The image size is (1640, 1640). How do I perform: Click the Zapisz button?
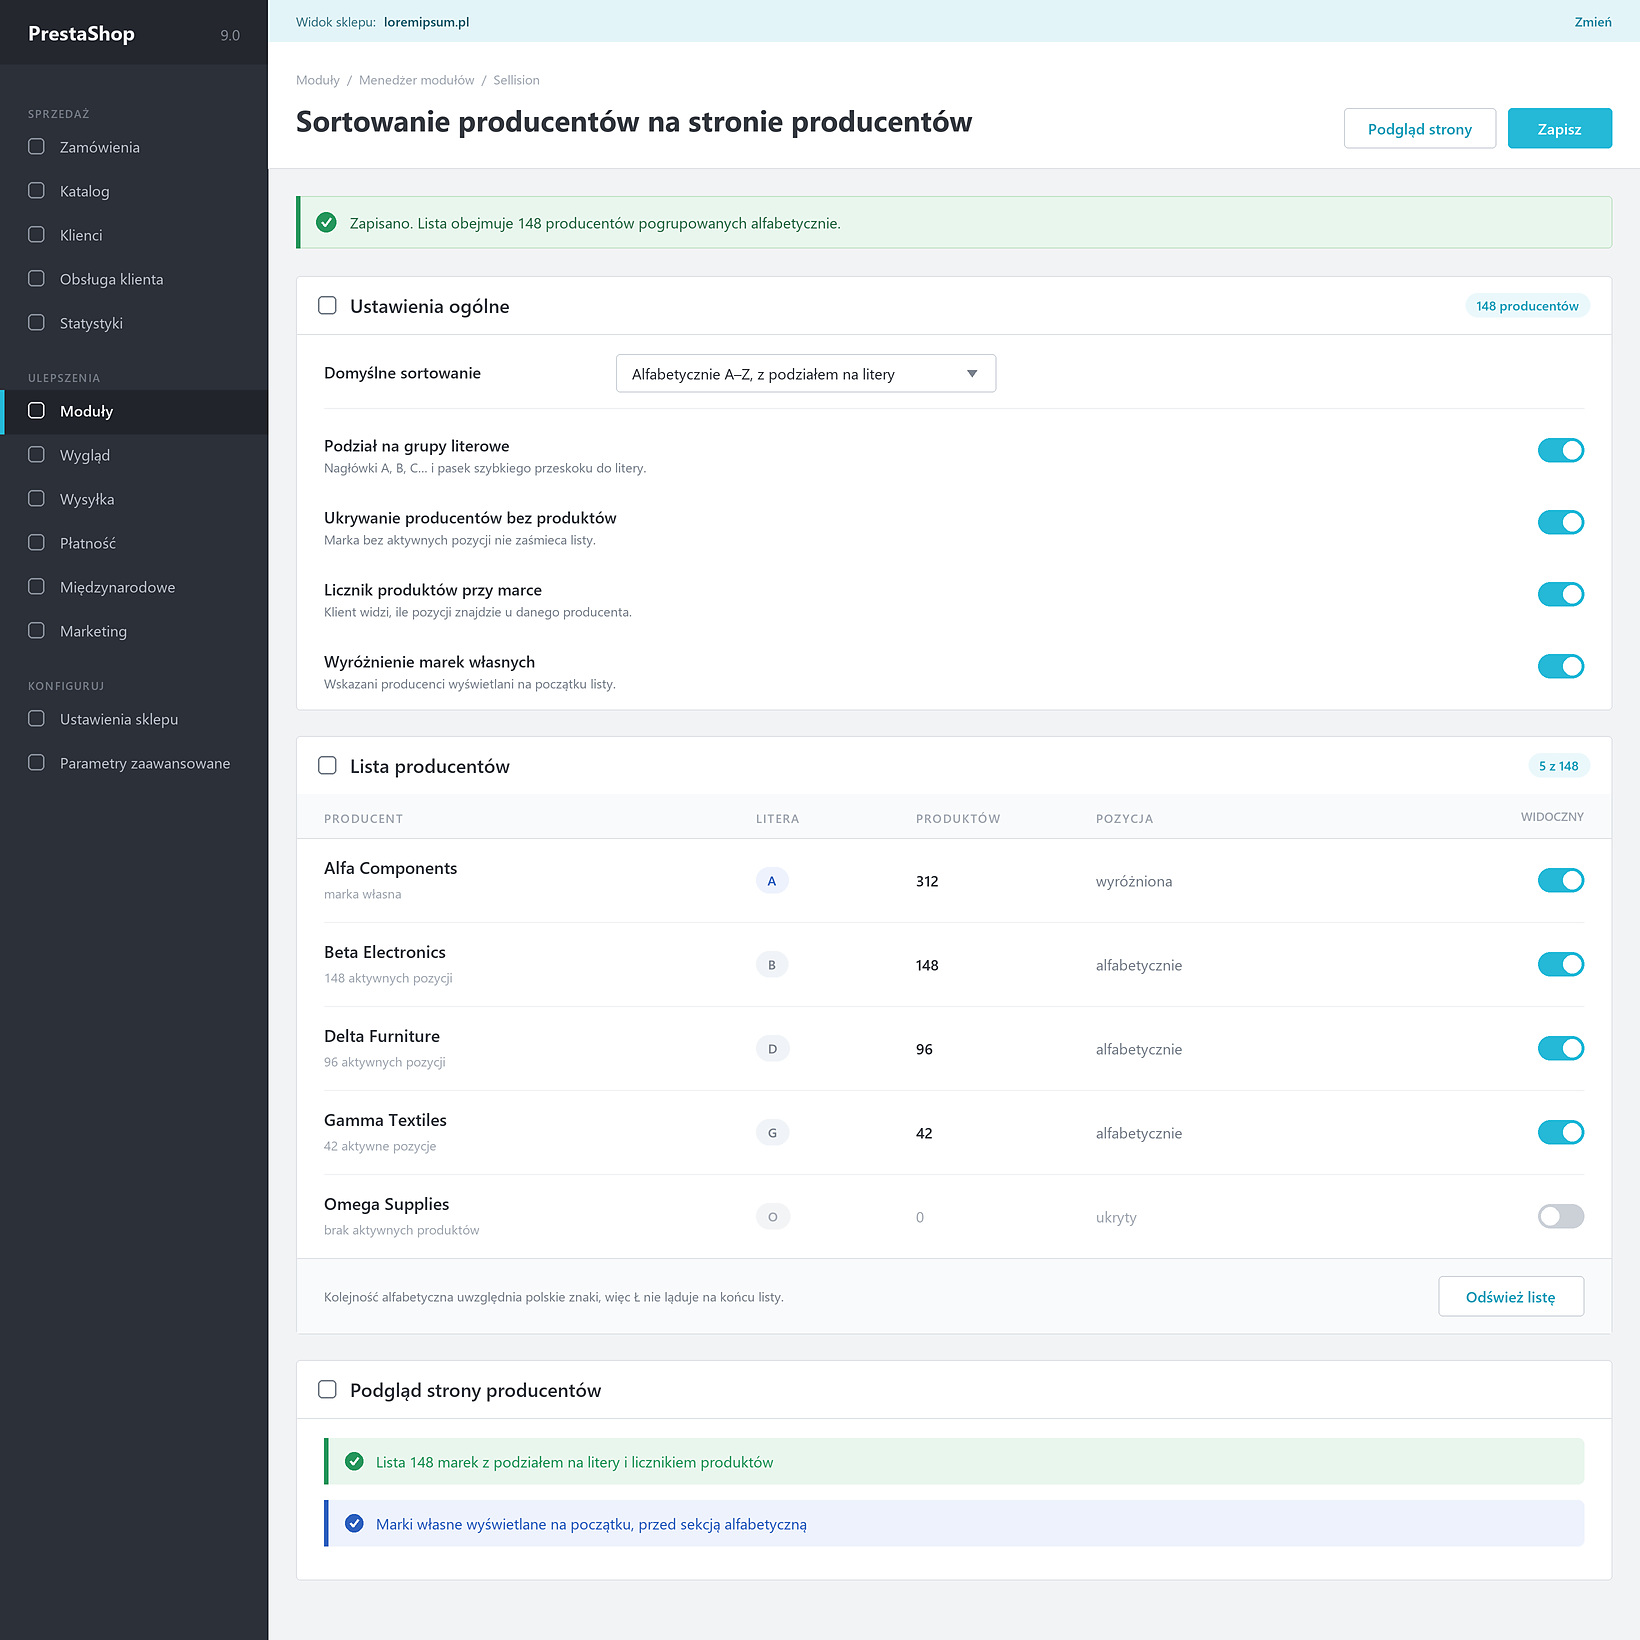click(1560, 129)
